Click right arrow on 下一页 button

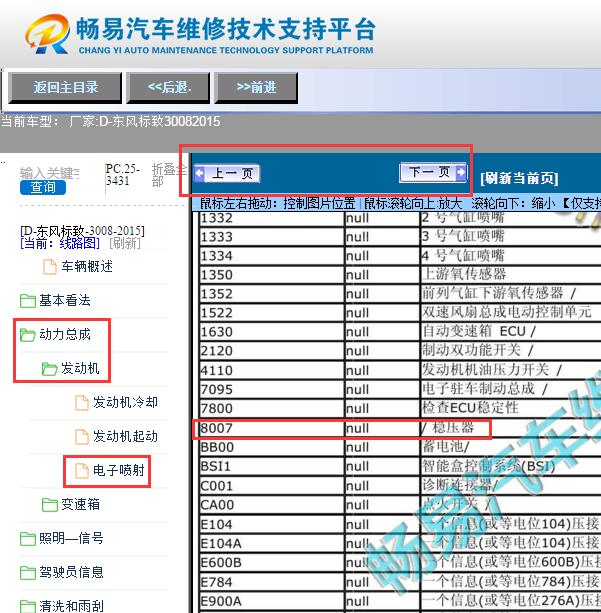pos(461,172)
